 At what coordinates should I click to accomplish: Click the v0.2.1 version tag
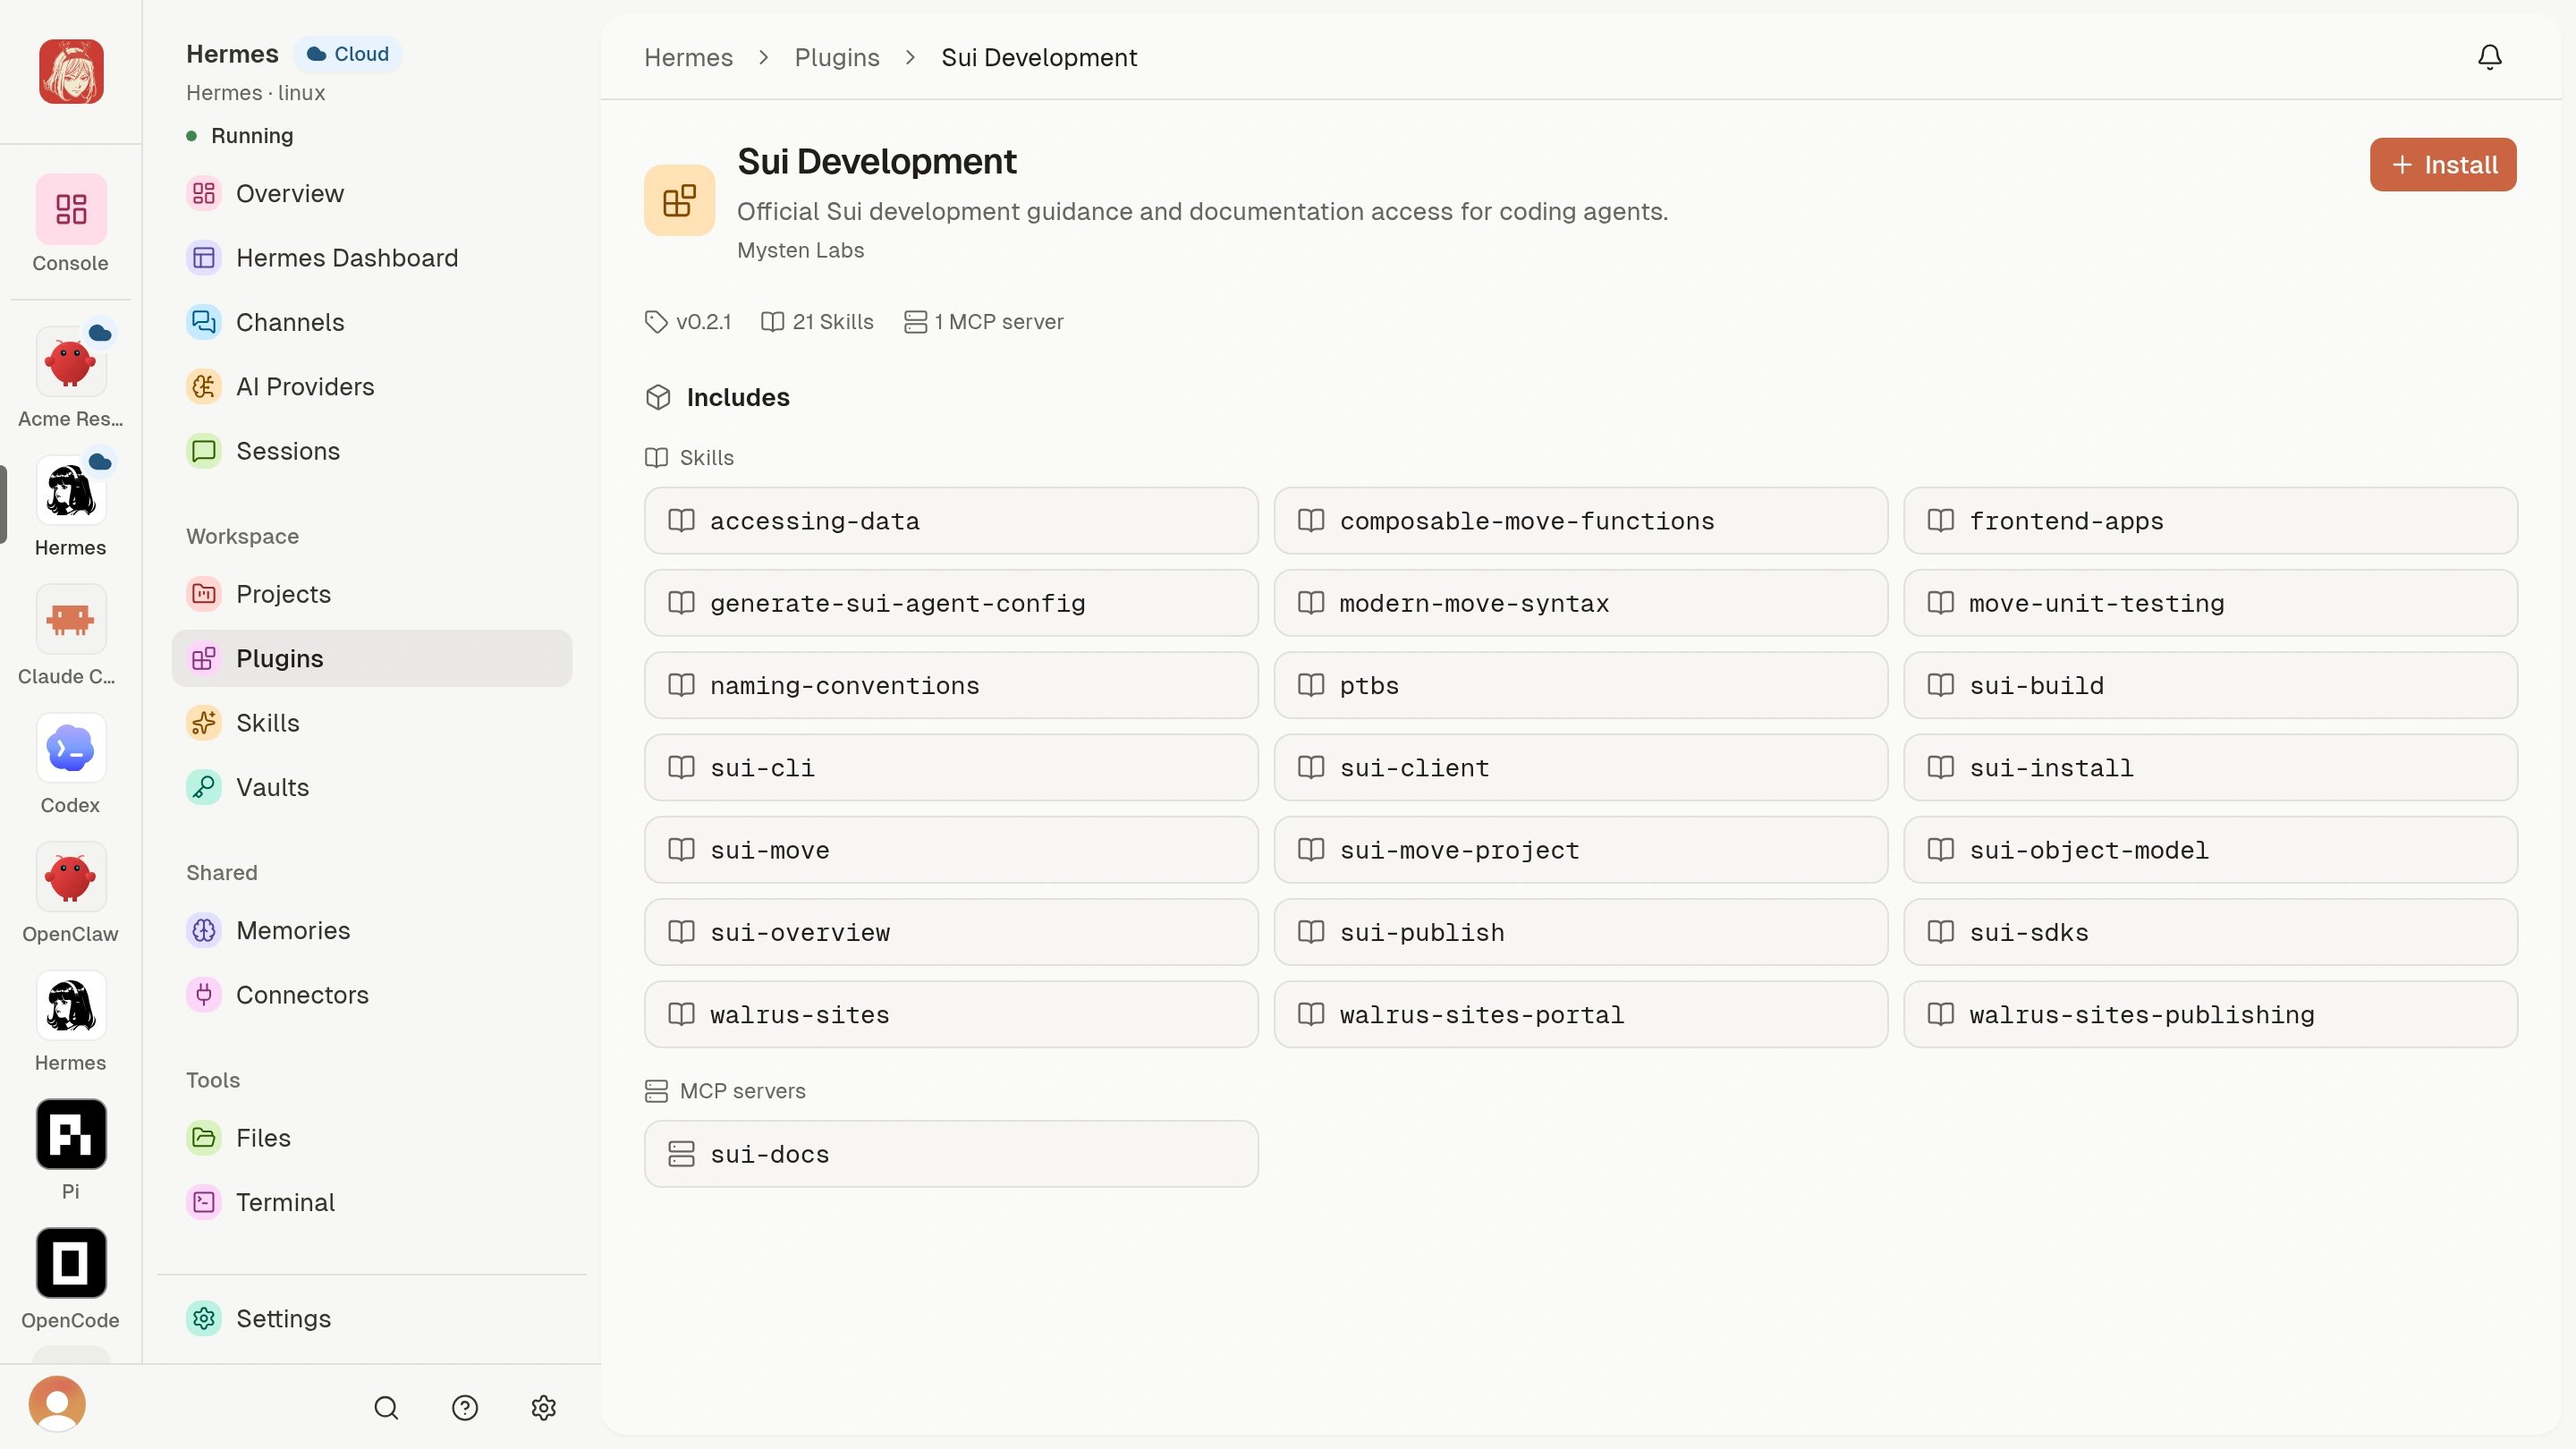click(x=688, y=322)
